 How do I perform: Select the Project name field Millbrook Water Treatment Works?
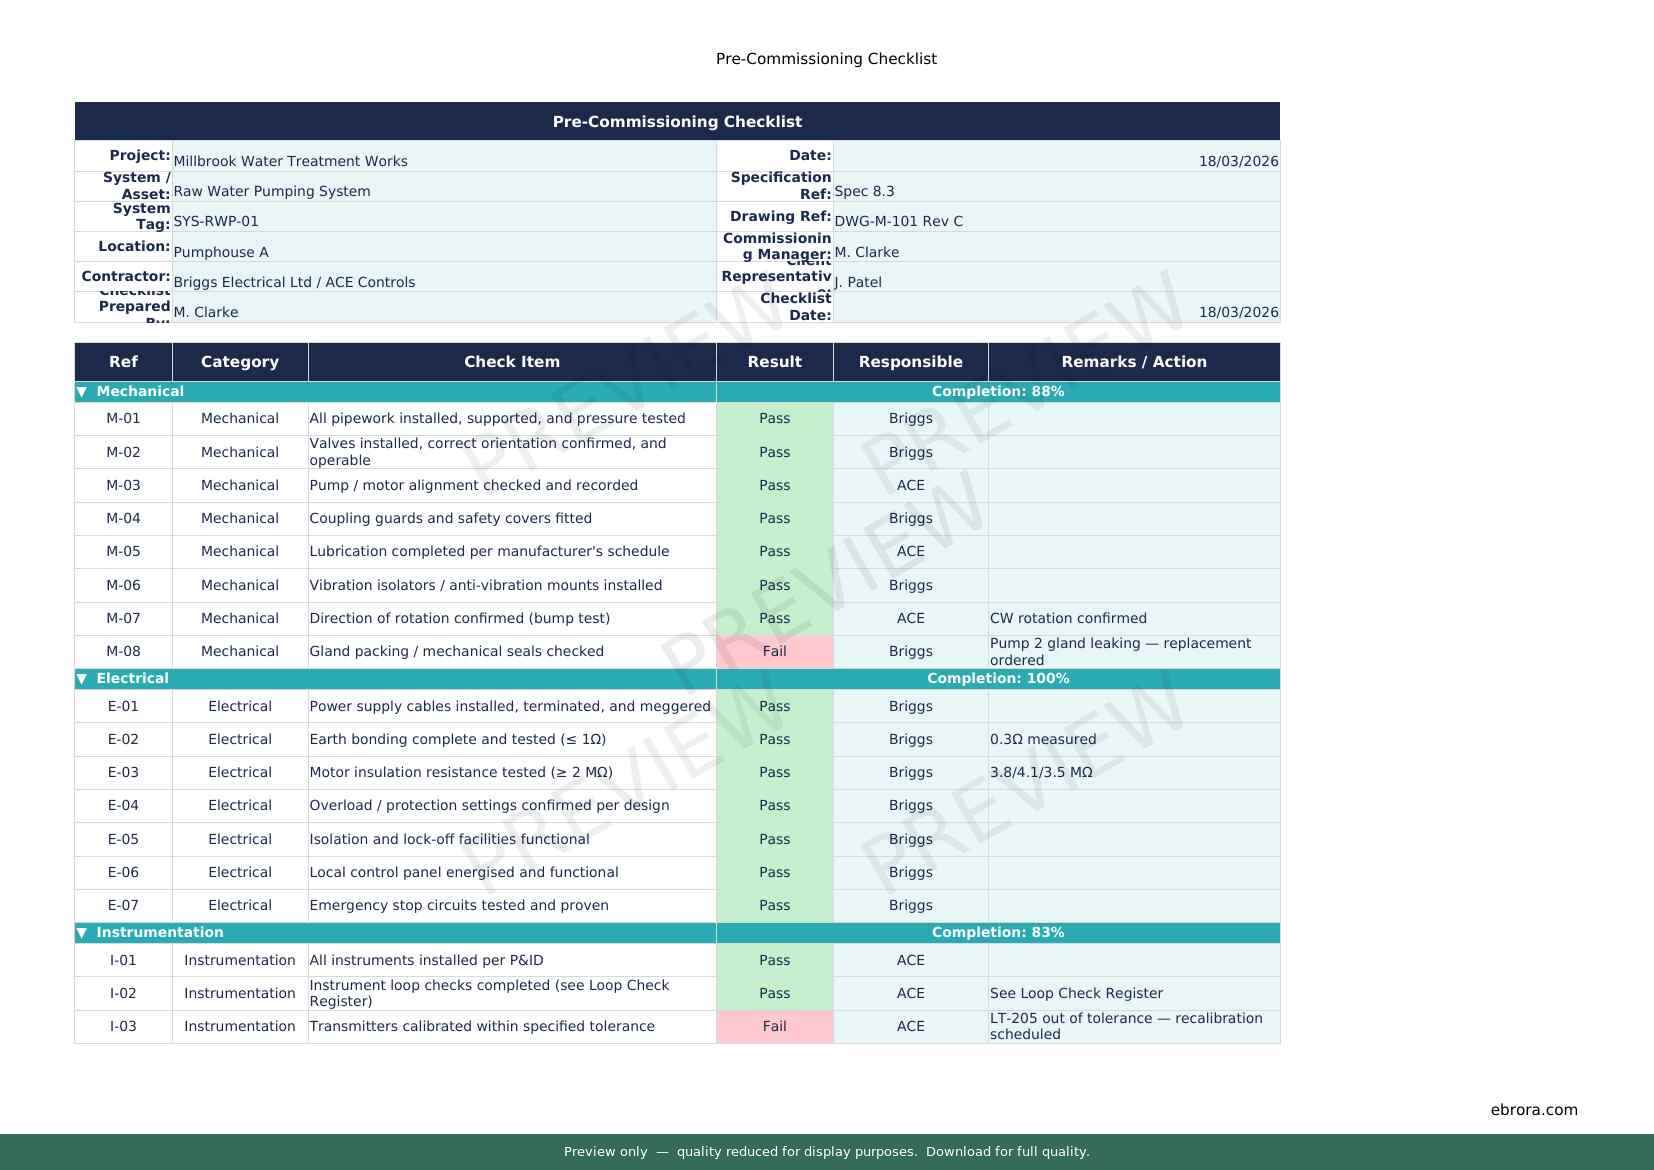[x=290, y=161]
